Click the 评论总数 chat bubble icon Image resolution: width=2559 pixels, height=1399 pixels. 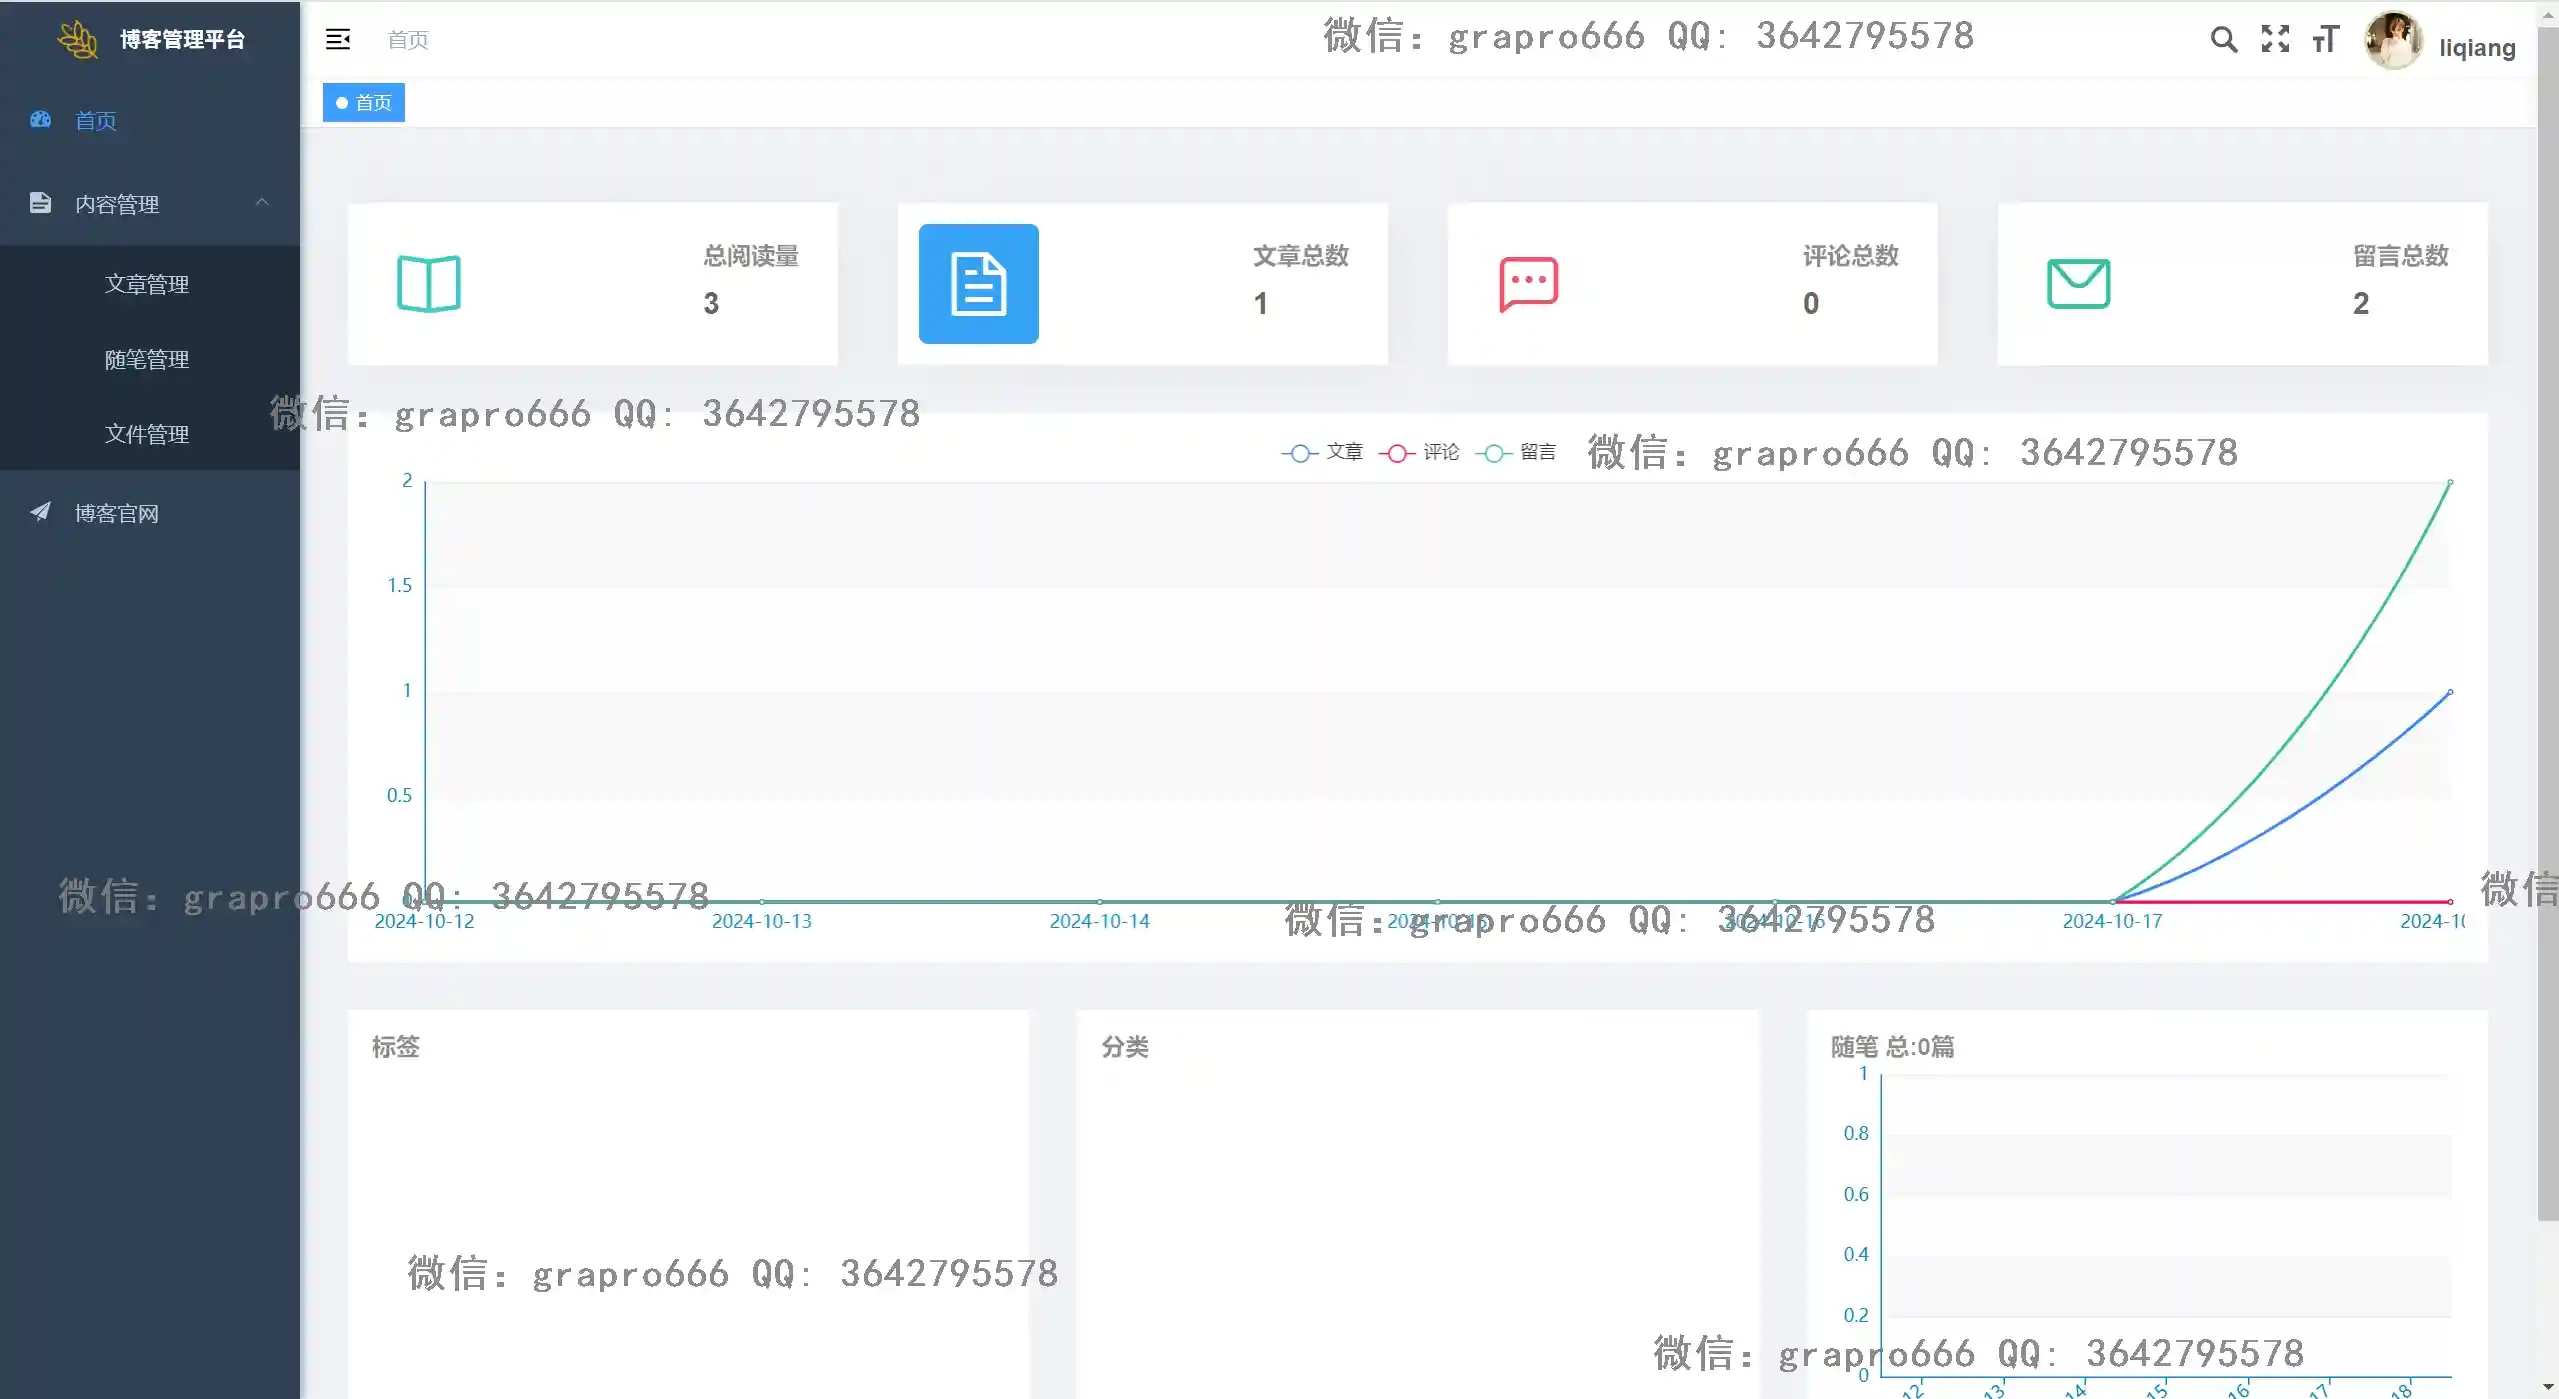[1528, 284]
